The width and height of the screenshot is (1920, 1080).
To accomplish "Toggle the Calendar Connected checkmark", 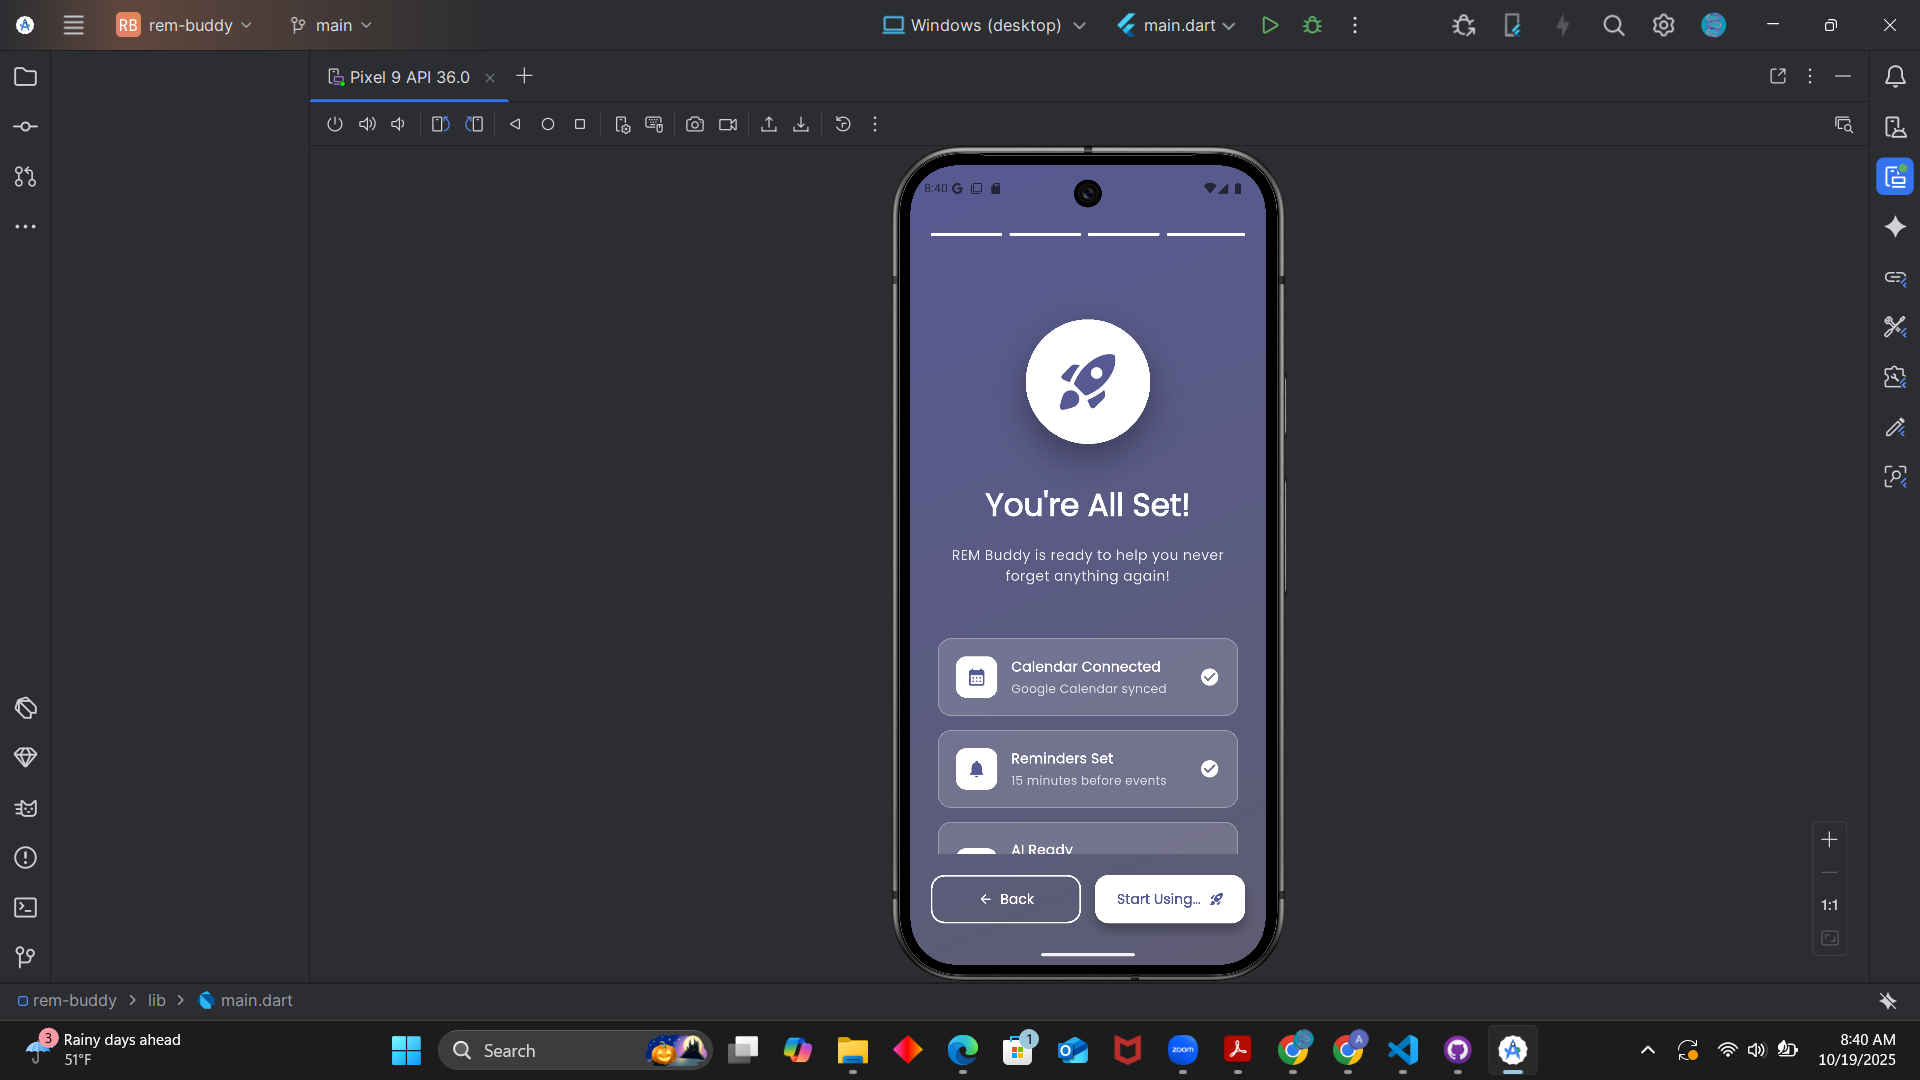I will pyautogui.click(x=1209, y=677).
